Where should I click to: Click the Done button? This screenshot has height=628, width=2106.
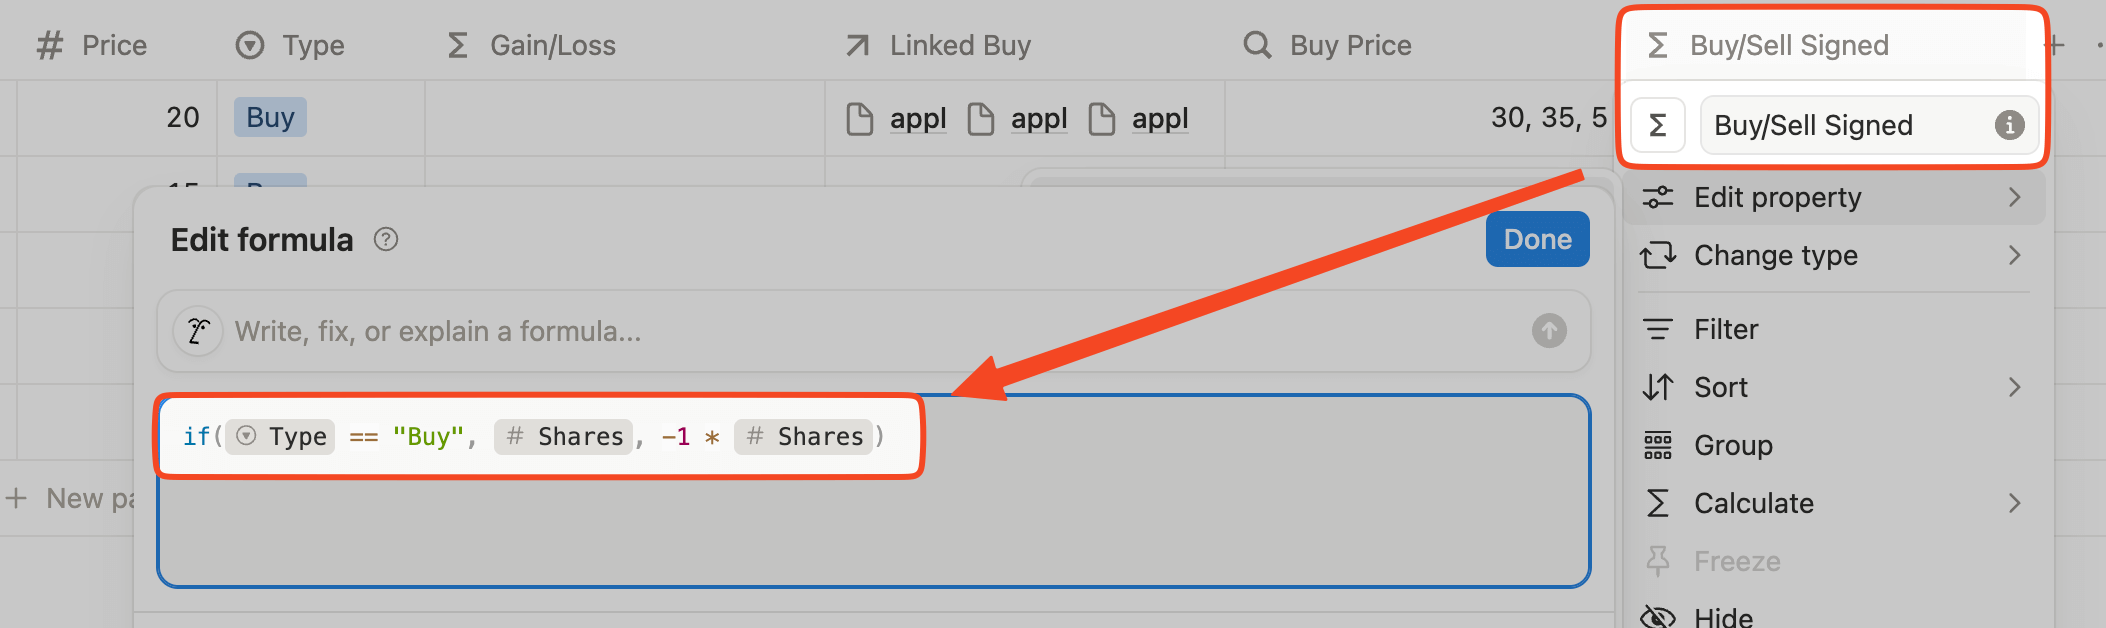[1537, 239]
